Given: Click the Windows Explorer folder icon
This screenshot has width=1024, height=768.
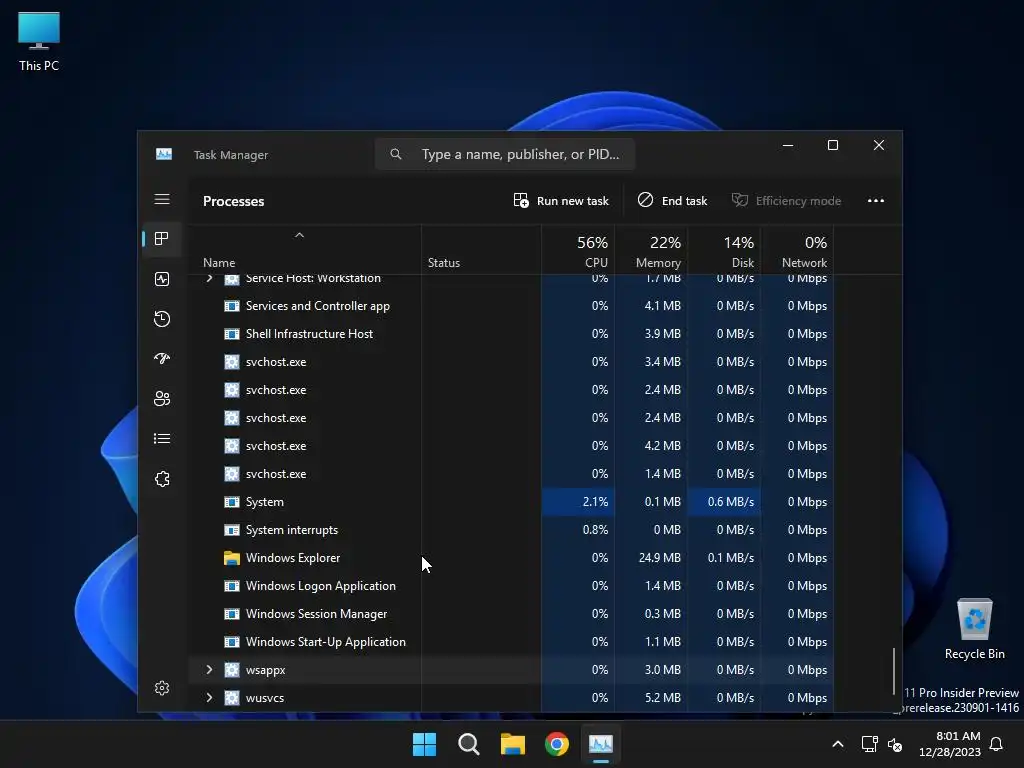Looking at the screenshot, I should point(232,558).
